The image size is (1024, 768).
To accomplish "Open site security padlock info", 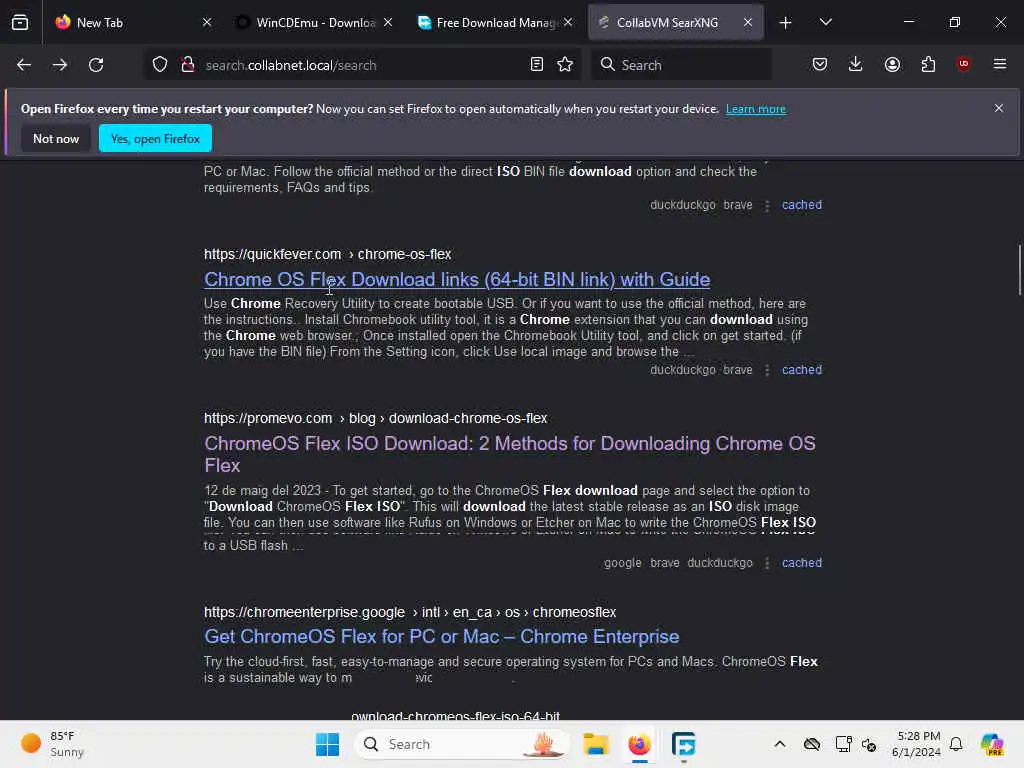I will coord(188,65).
